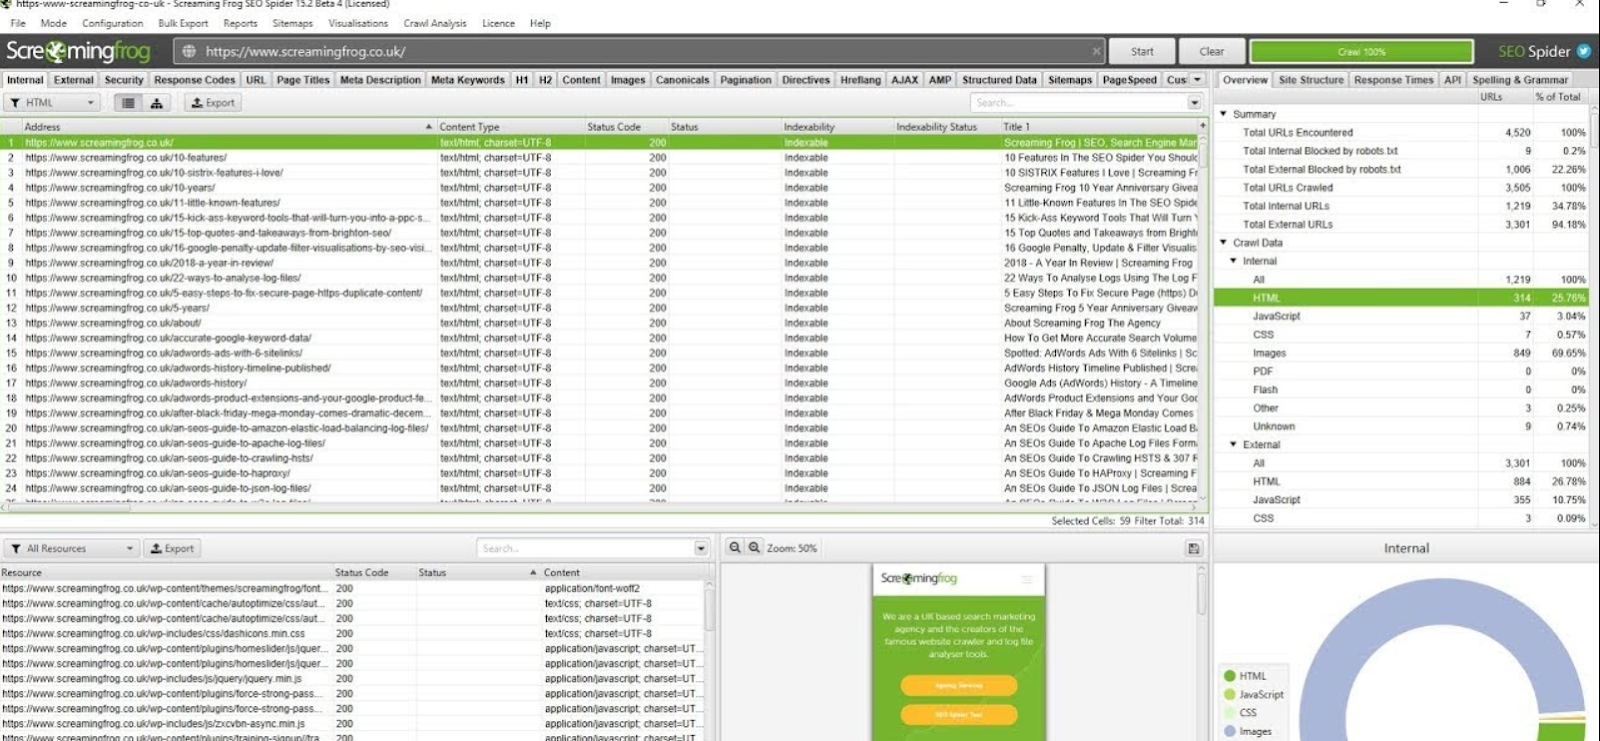Image resolution: width=1600 pixels, height=741 pixels.
Task: Save the rendered page screenshot icon
Action: click(1193, 548)
